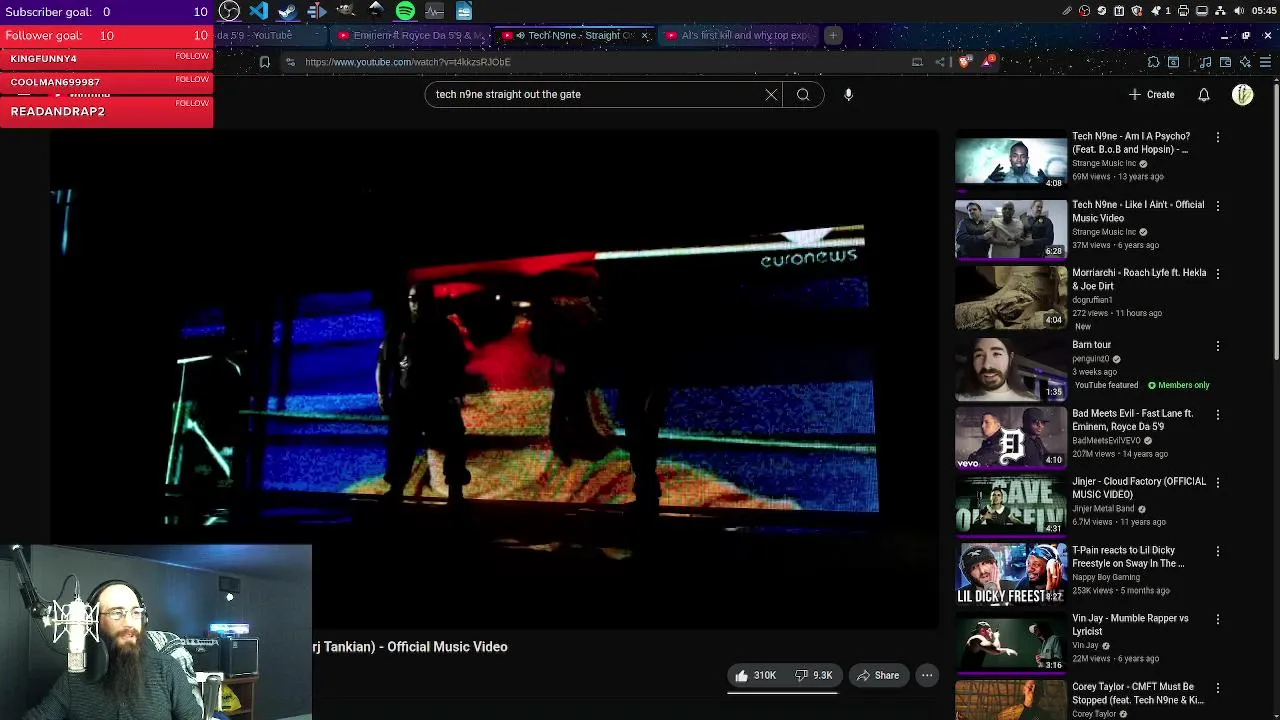The height and width of the screenshot is (720, 1280).
Task: Open Spotify from the taskbar
Action: pyautogui.click(x=405, y=11)
